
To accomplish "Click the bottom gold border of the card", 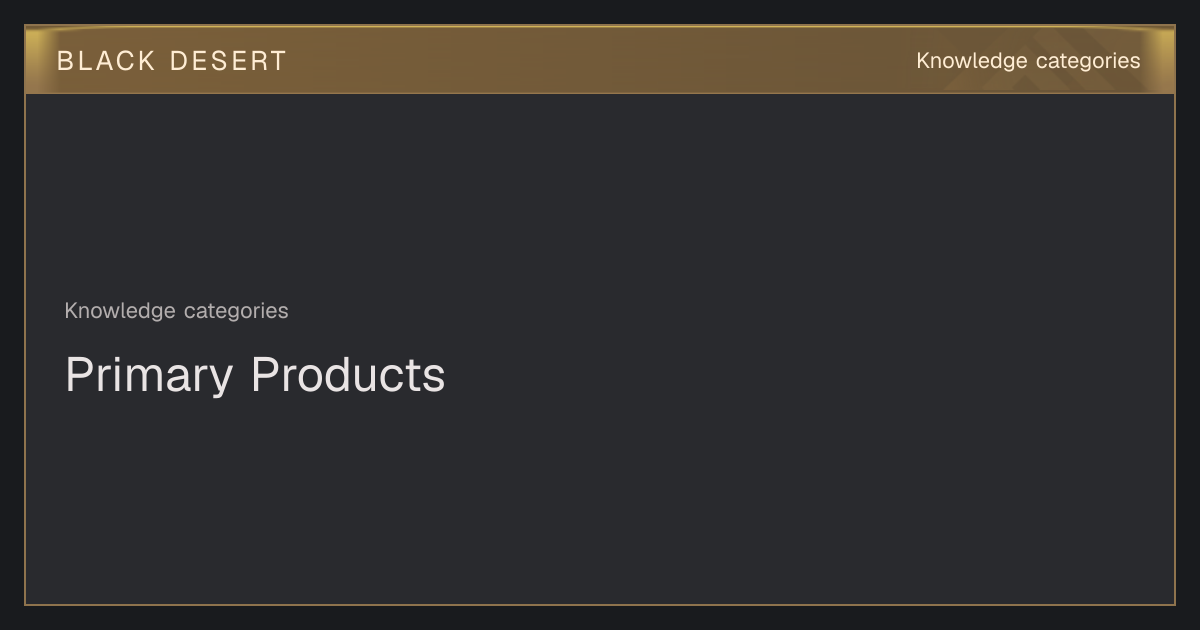I will 600,604.
